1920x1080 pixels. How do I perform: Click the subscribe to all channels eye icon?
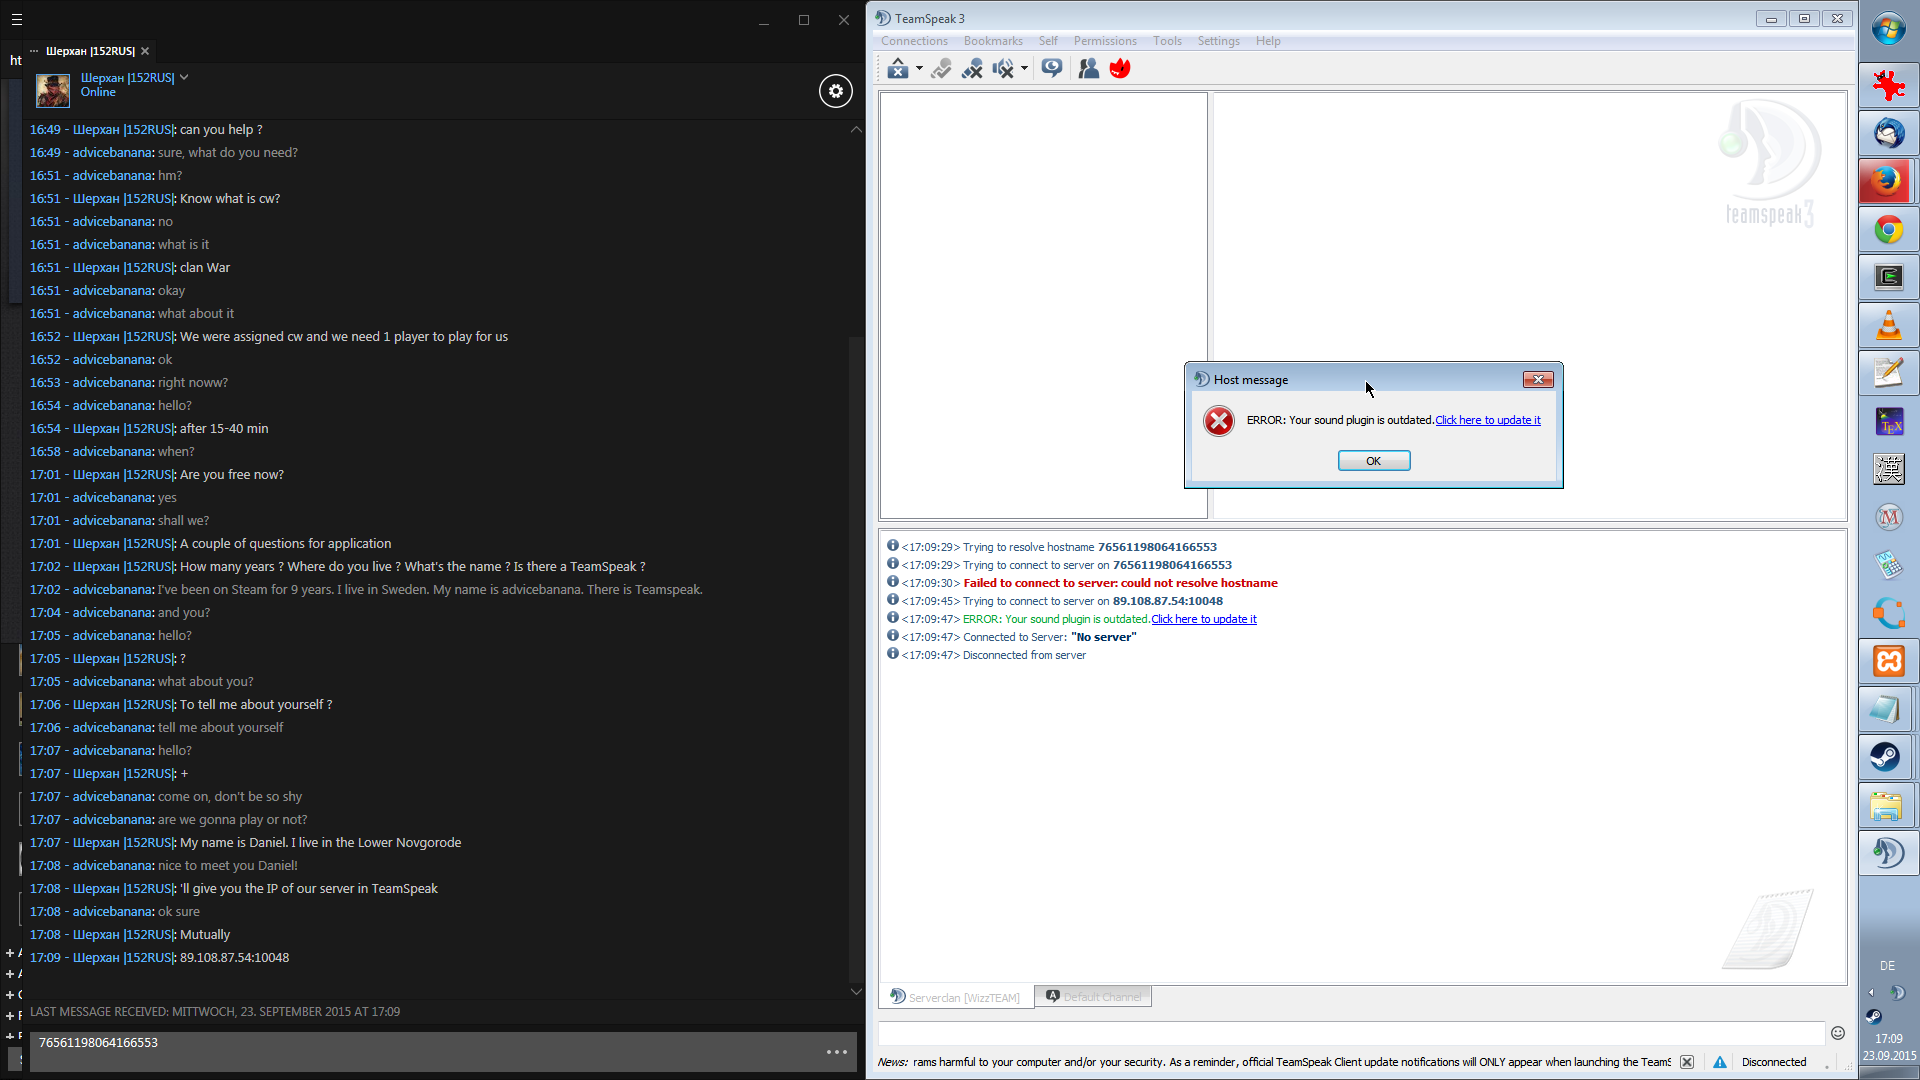coord(1051,68)
